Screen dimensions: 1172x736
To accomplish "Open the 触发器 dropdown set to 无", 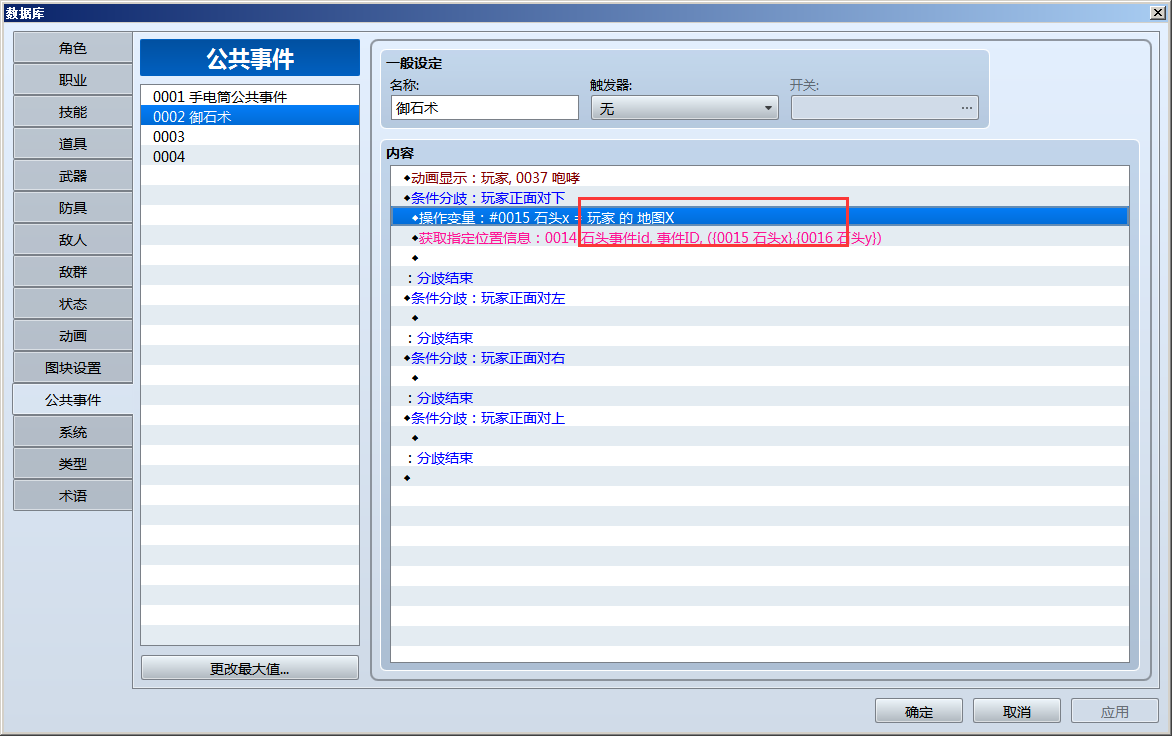I will pos(684,108).
